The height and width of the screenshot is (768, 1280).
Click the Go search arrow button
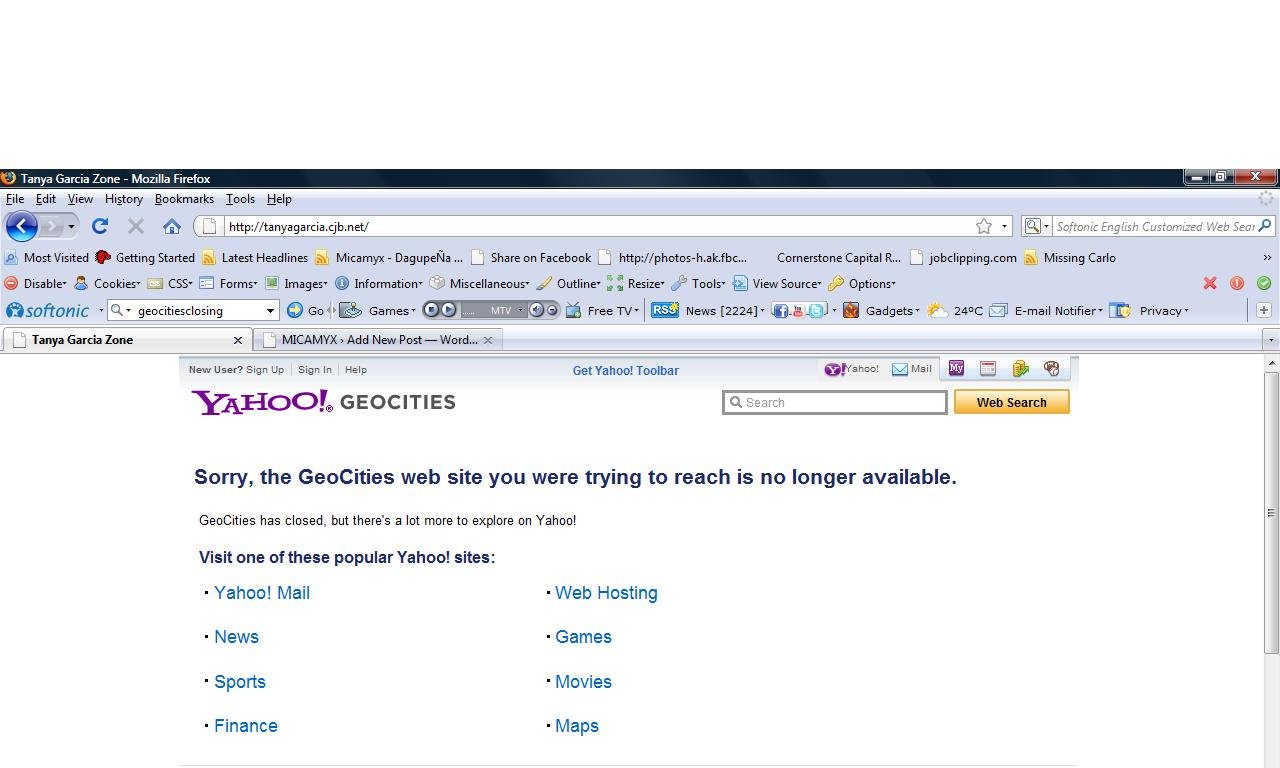coord(306,310)
